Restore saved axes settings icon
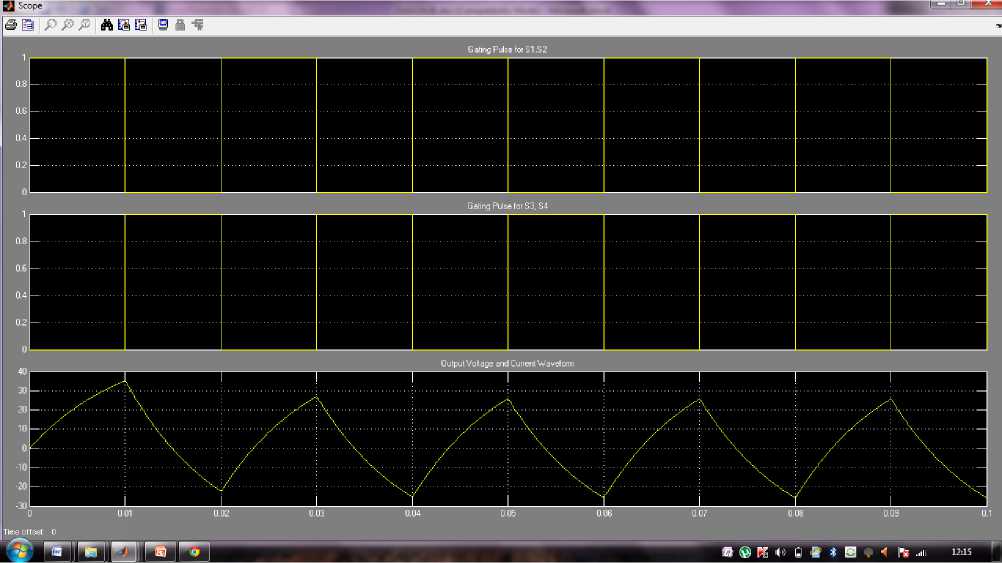 pyautogui.click(x=140, y=24)
